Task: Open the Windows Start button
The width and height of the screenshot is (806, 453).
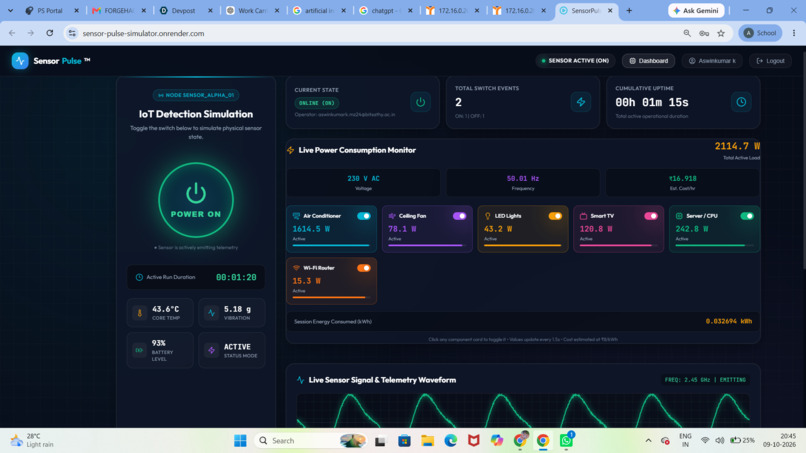Action: [240, 441]
